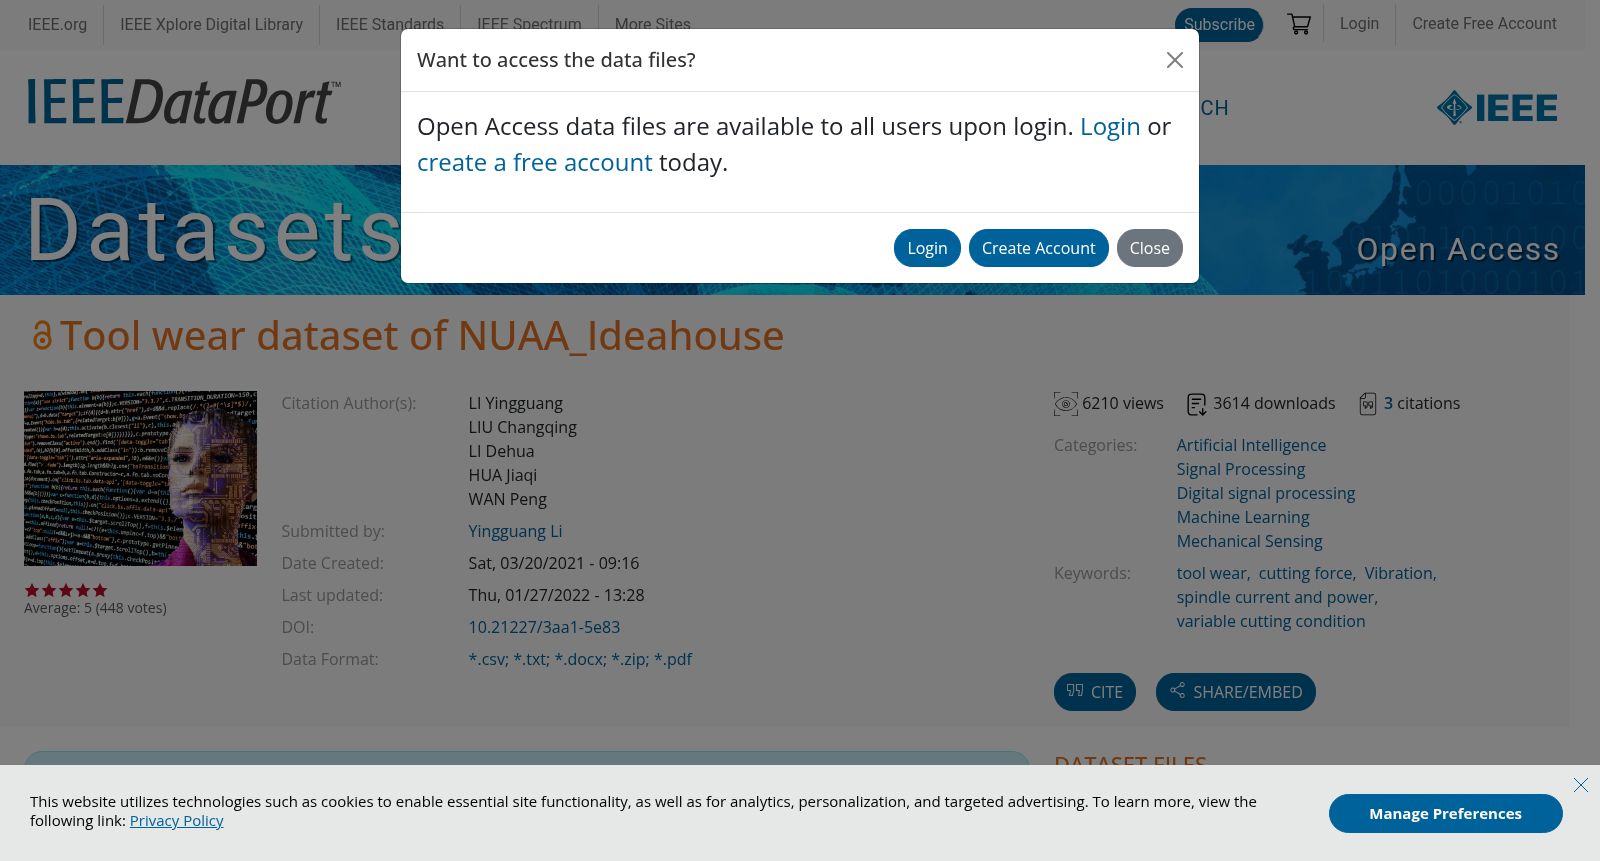Screen dimensions: 1600x861
Task: Click the IEEE logo at top right
Action: (x=1497, y=107)
